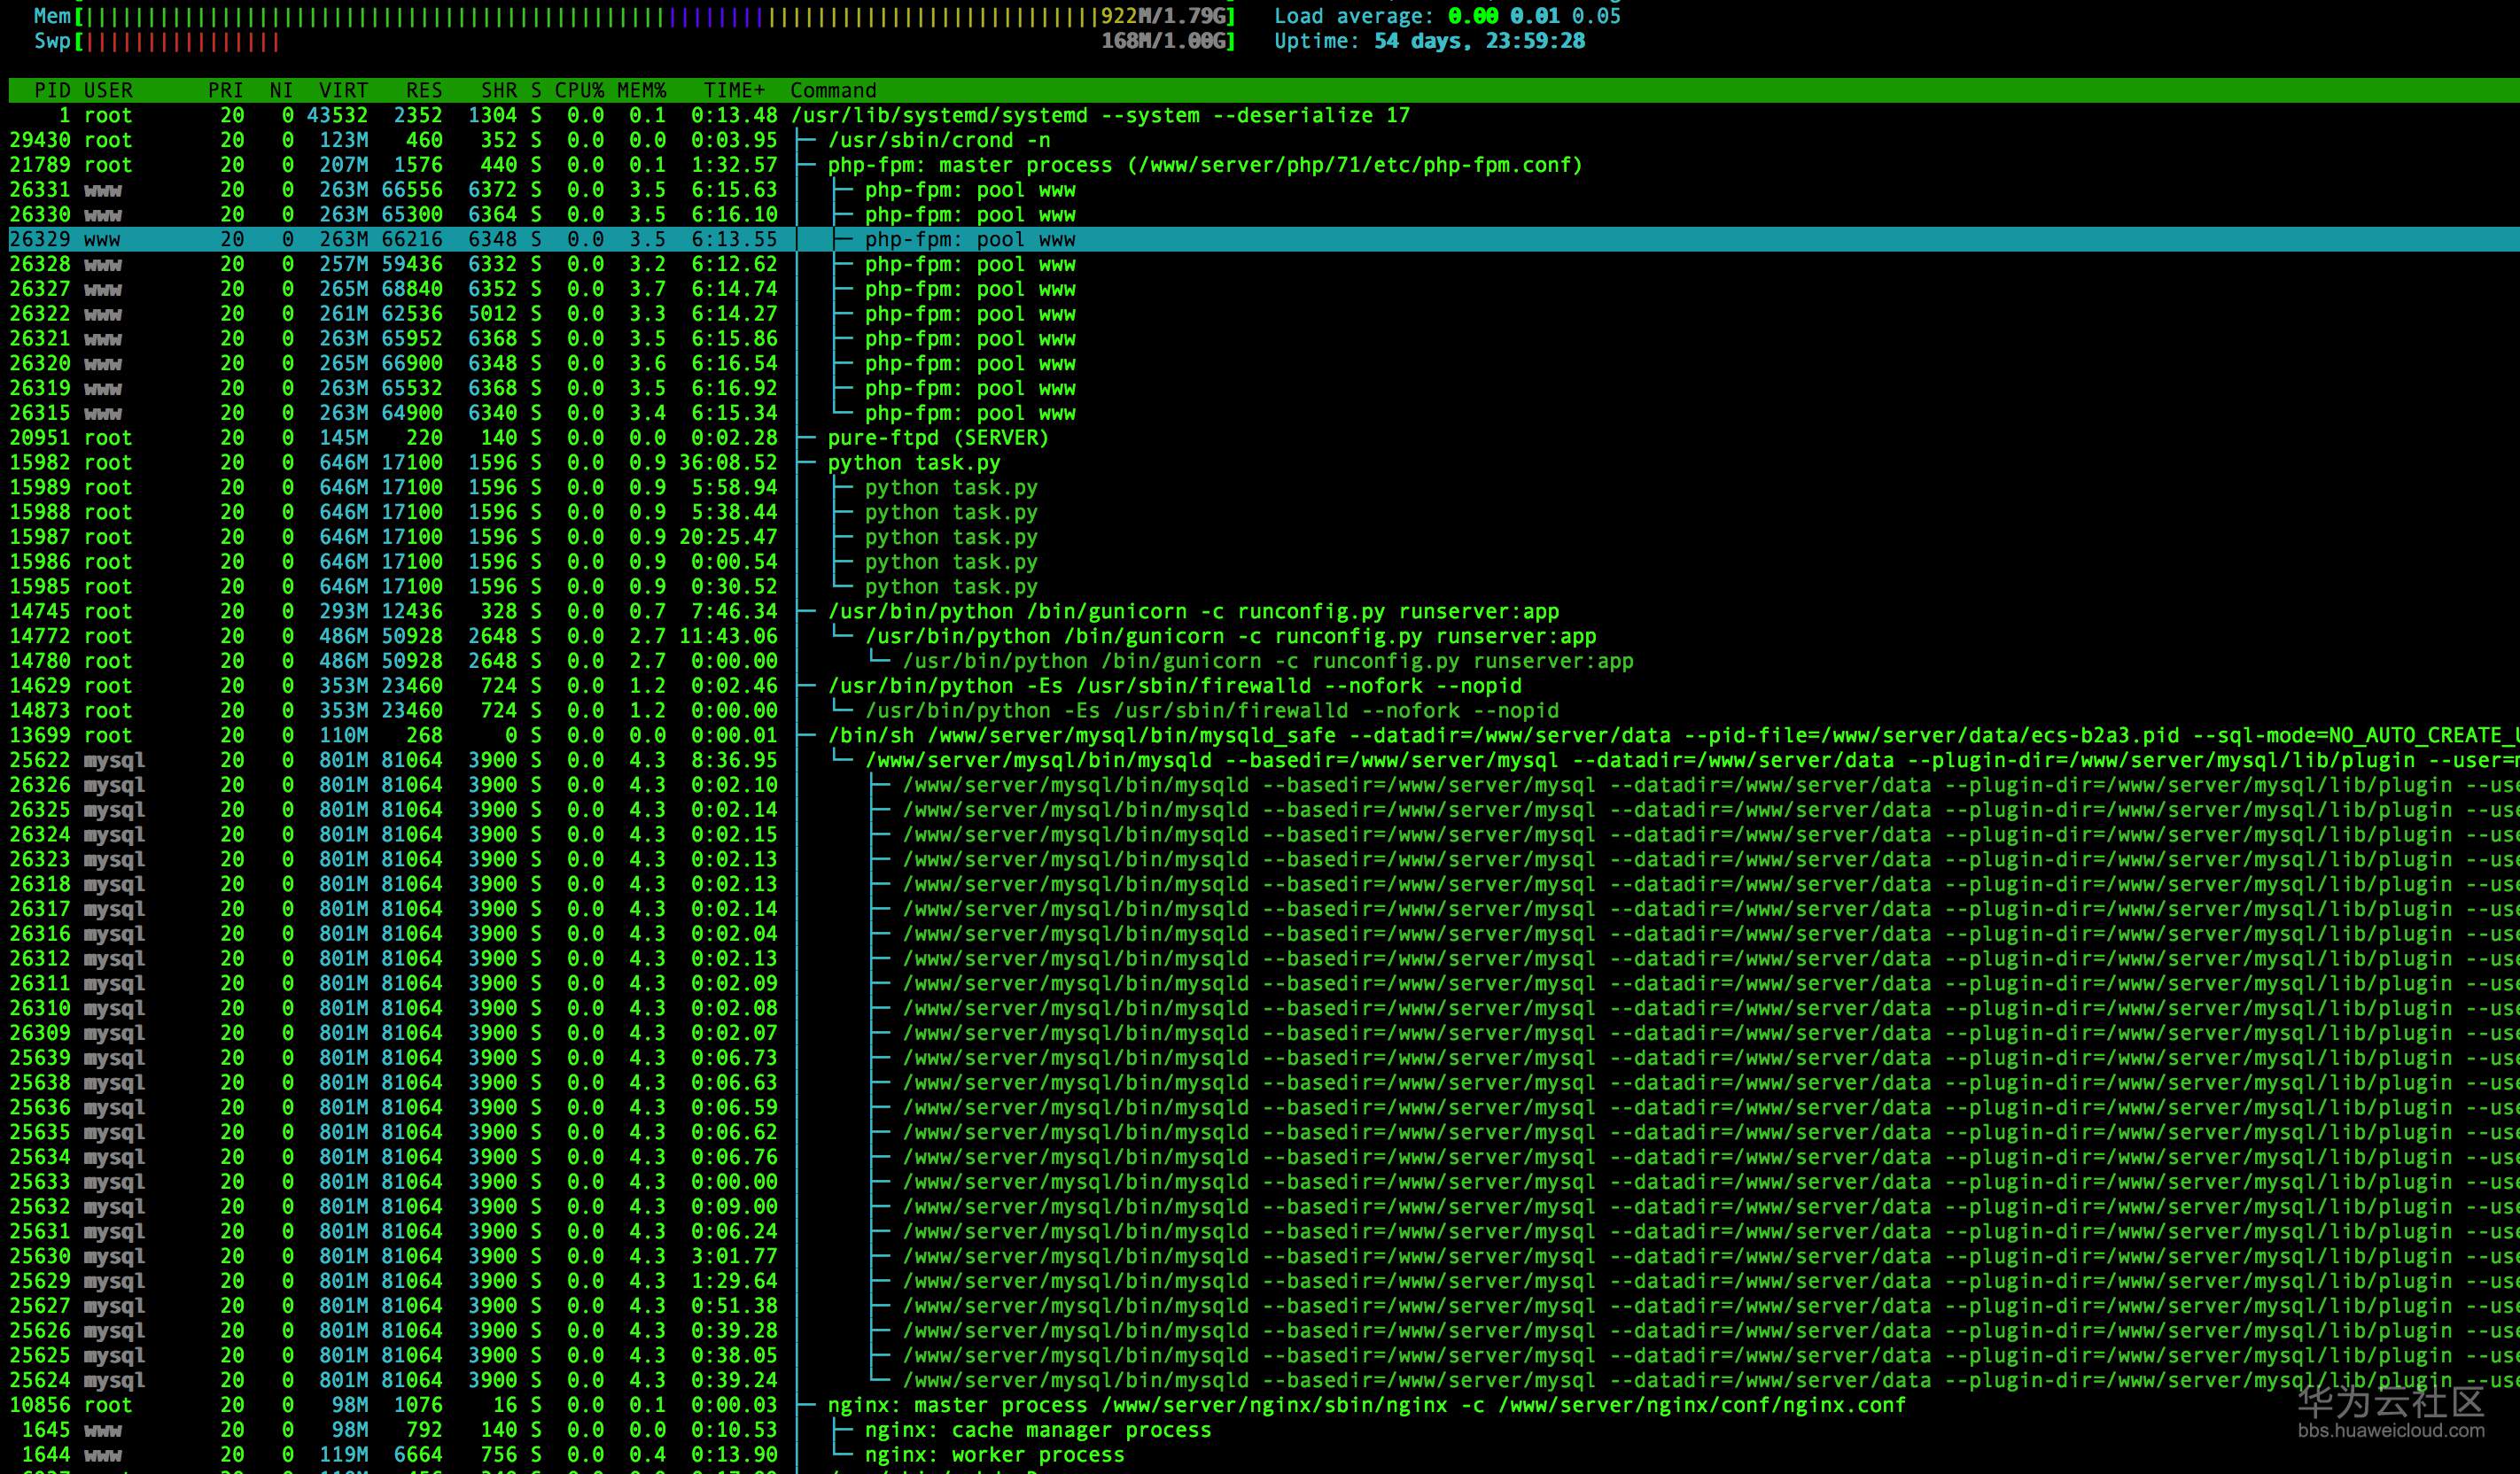This screenshot has width=2520, height=1474.
Task: Select the crond -n process row
Action: 938,140
